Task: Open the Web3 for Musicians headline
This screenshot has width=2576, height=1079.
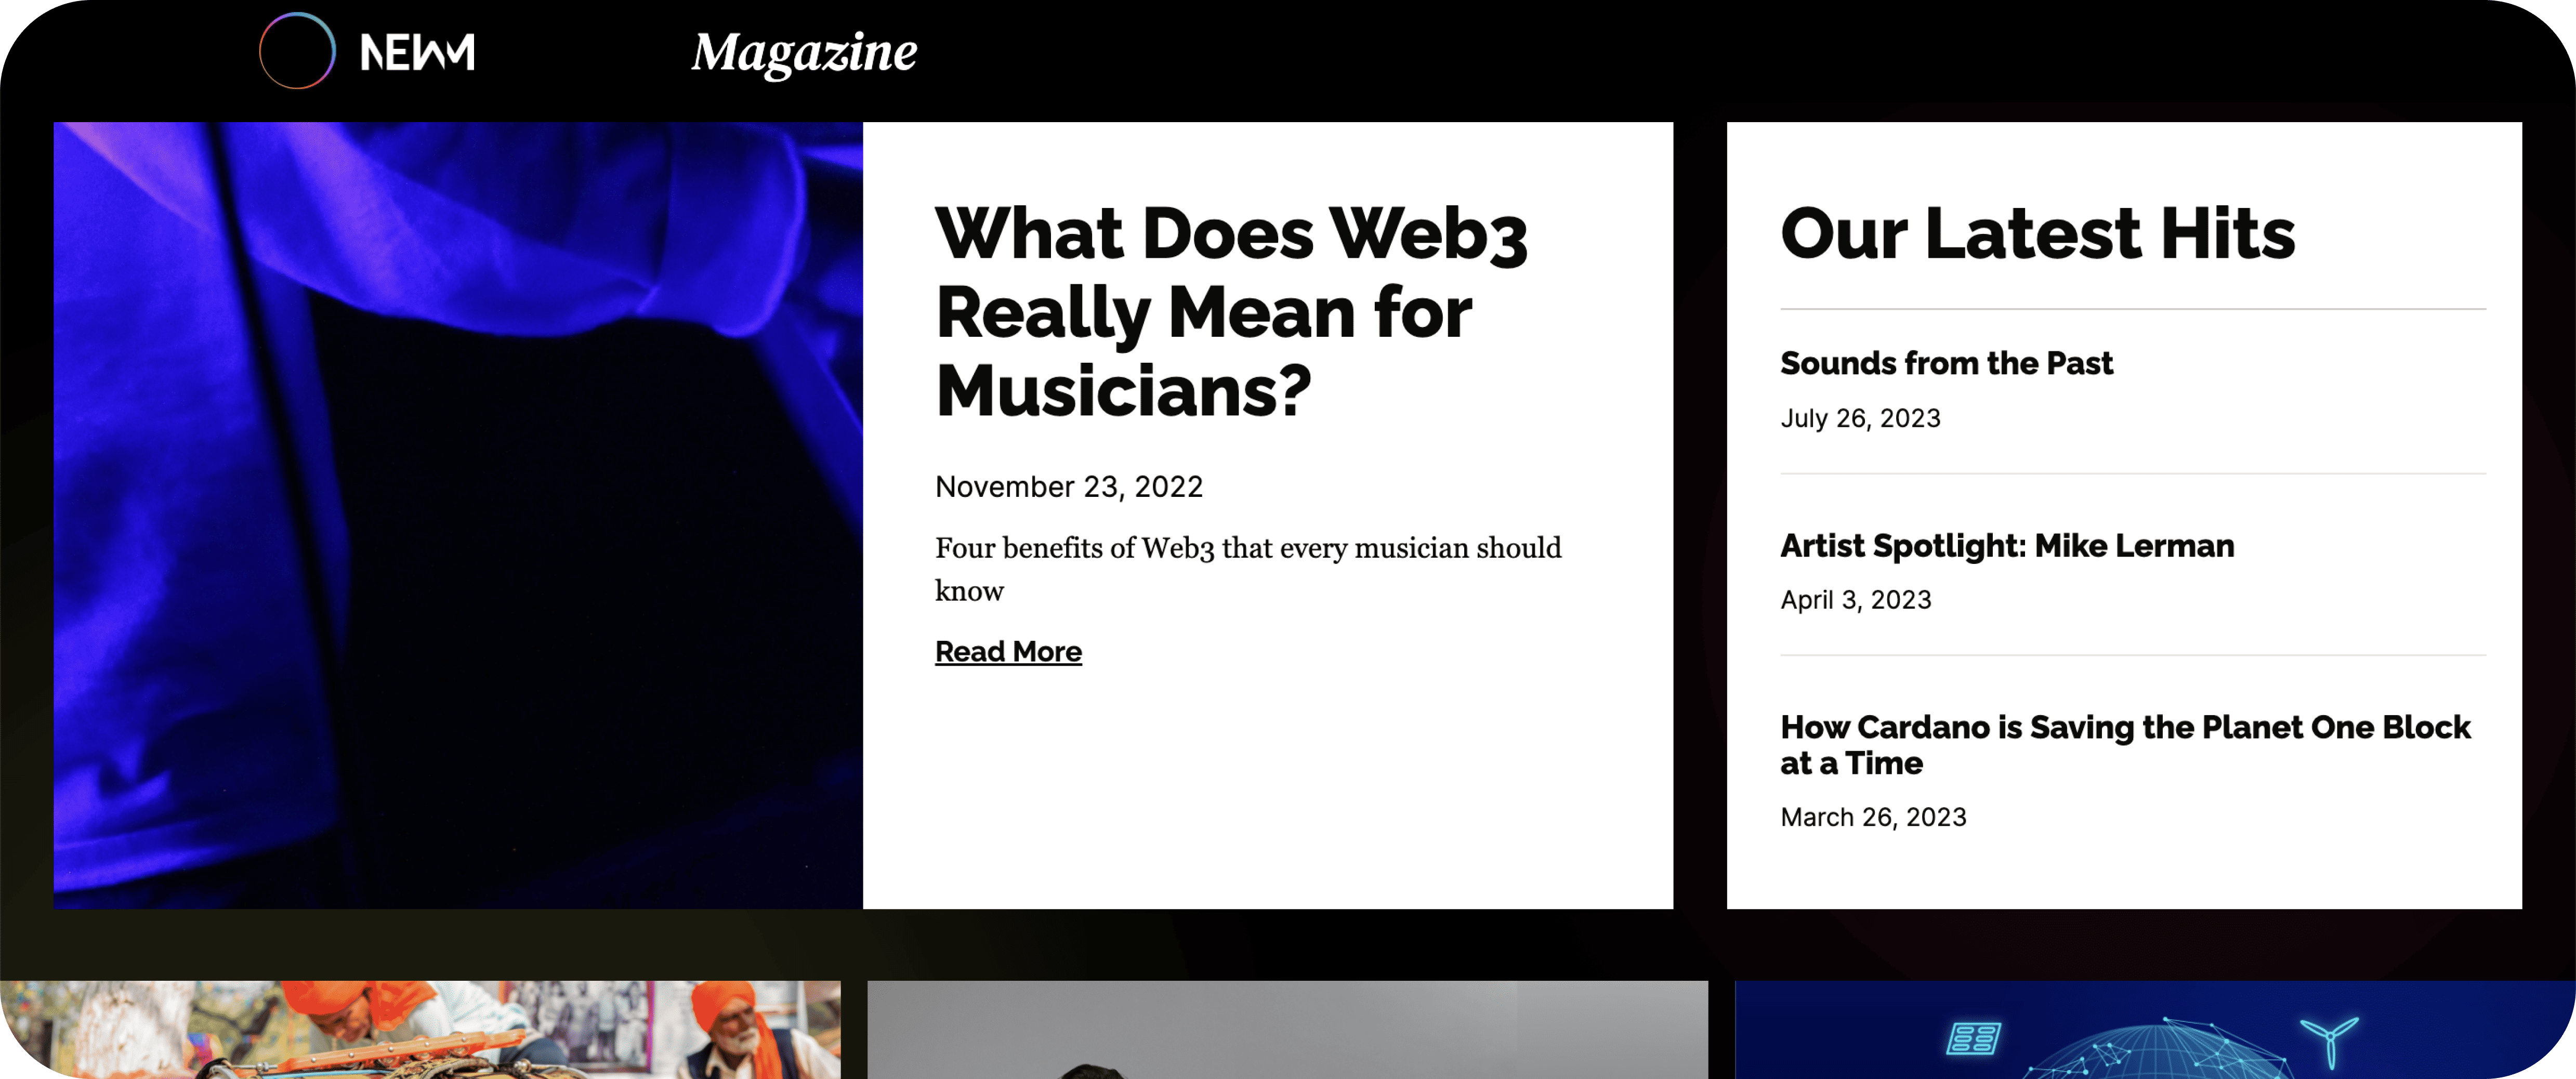Action: click(x=1231, y=311)
